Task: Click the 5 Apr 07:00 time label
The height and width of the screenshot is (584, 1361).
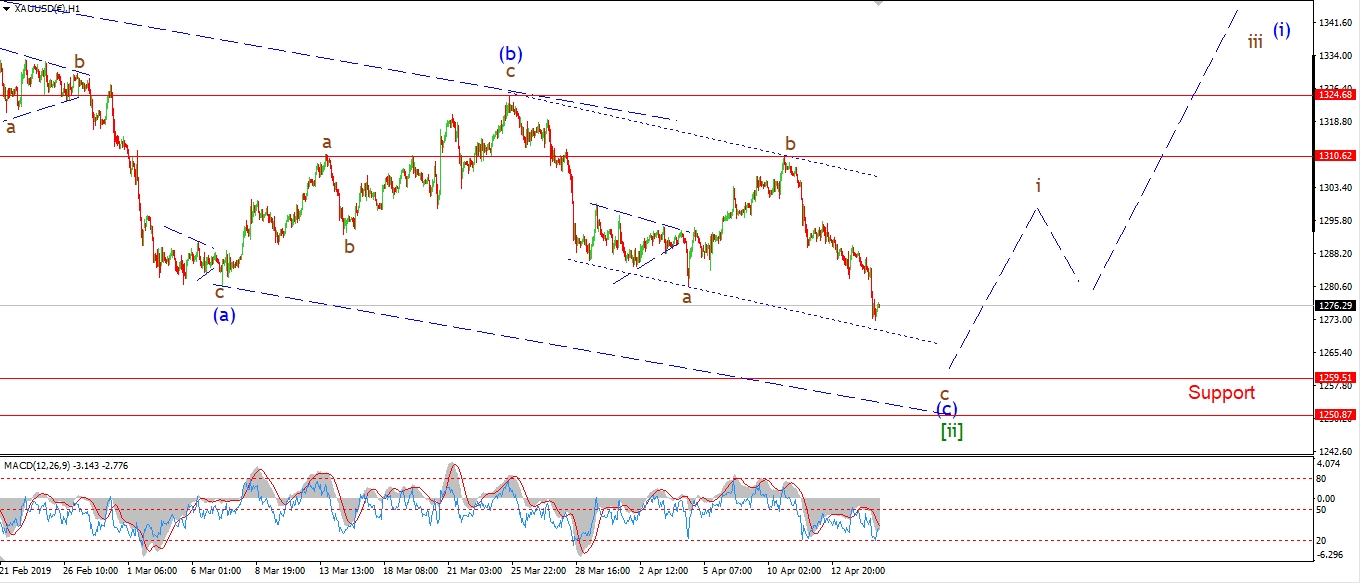Action: 728,570
